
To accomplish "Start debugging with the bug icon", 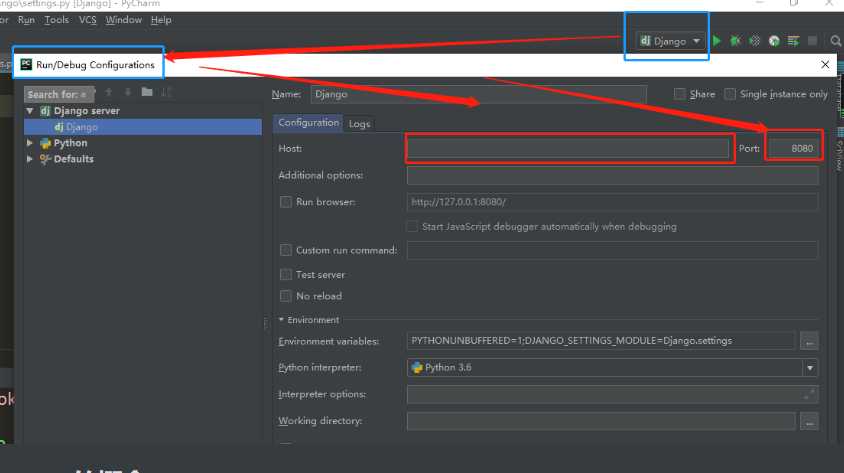I will tap(735, 41).
